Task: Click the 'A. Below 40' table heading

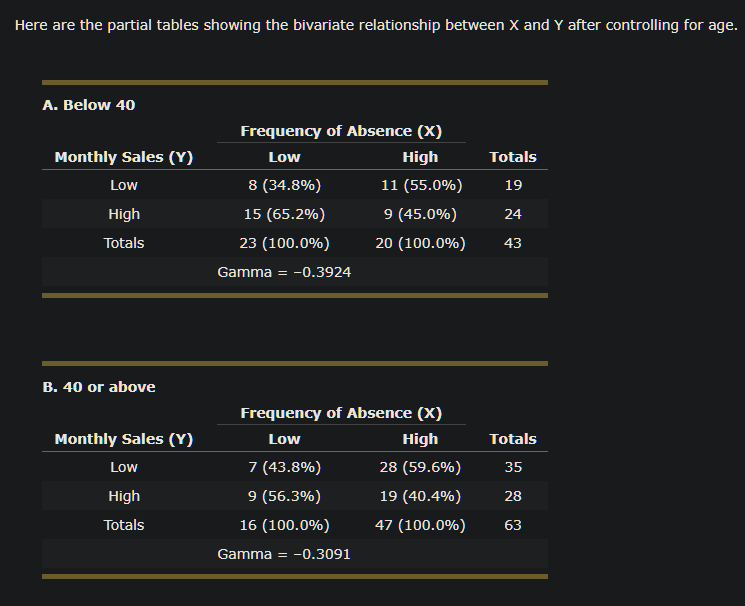Action: pos(89,105)
